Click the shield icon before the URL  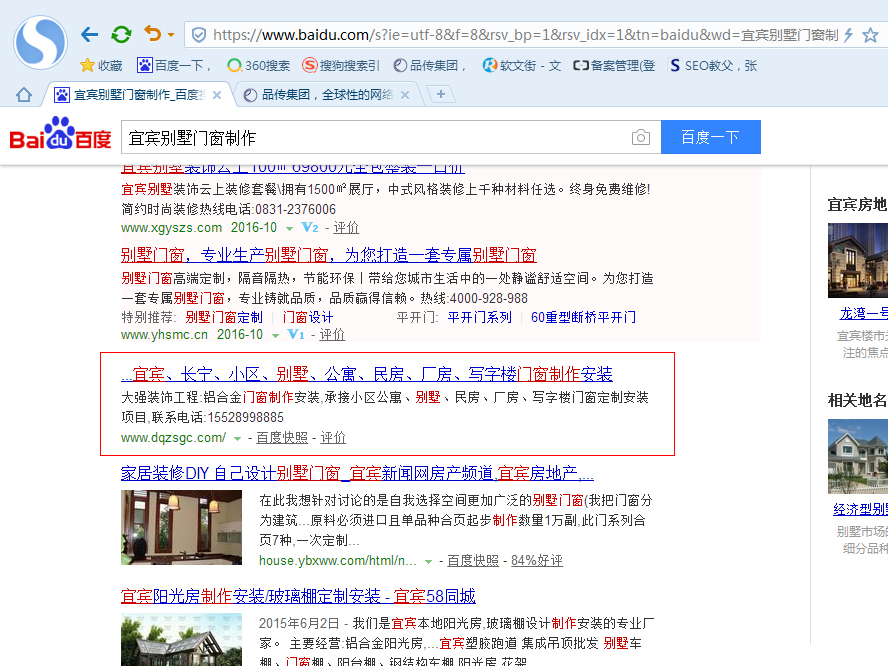click(x=198, y=33)
